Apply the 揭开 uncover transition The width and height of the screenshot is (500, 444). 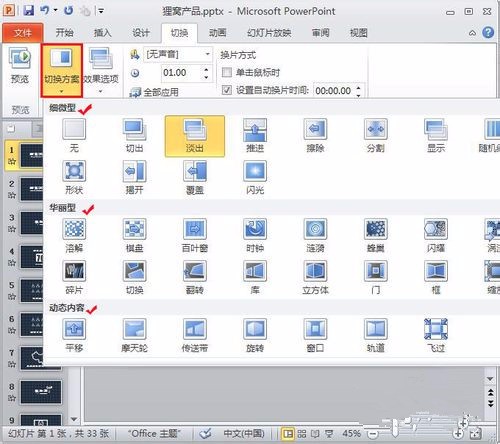134,178
